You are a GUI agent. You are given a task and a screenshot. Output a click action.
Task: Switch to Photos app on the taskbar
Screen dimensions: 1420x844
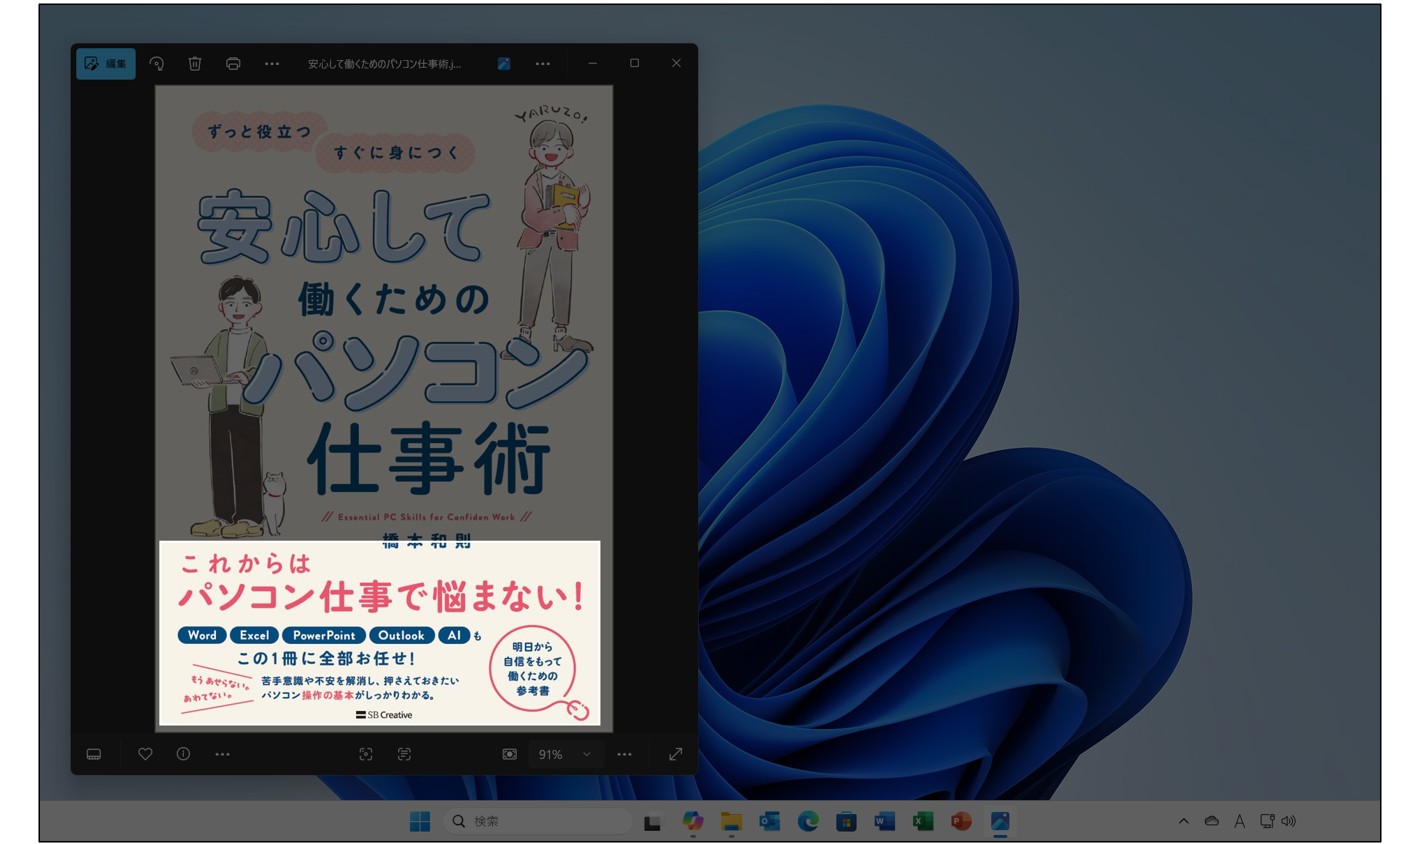(1000, 821)
